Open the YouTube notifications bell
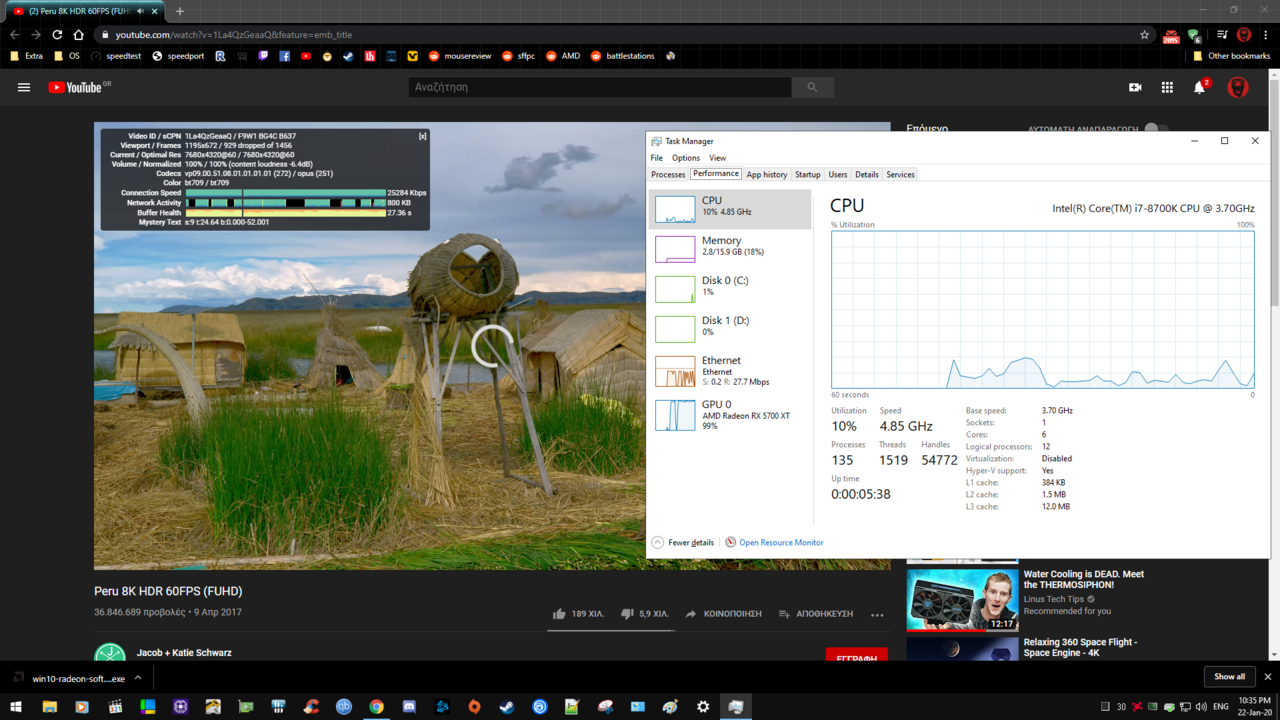1280x720 pixels. (x=1199, y=87)
